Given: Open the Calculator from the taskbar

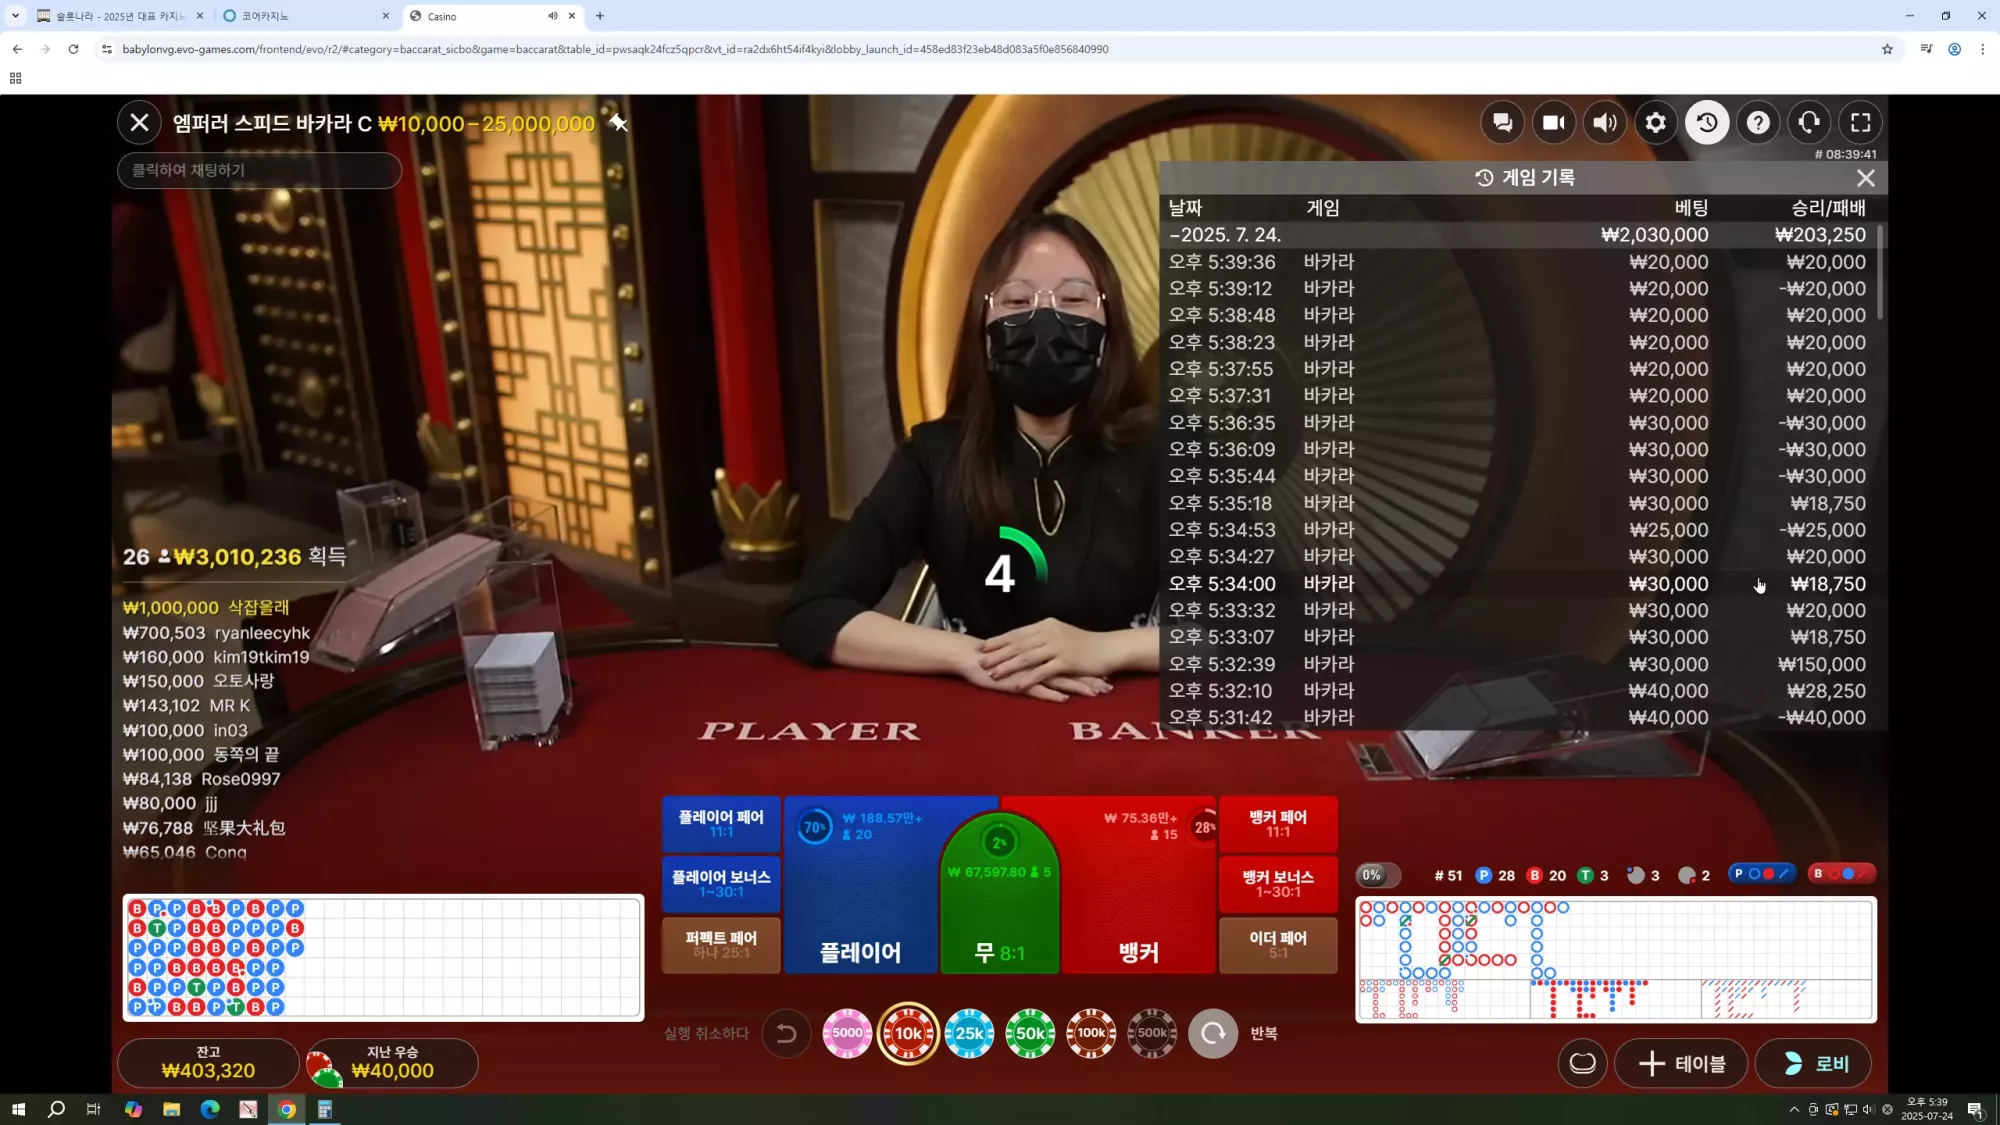Looking at the screenshot, I should pos(325,1109).
